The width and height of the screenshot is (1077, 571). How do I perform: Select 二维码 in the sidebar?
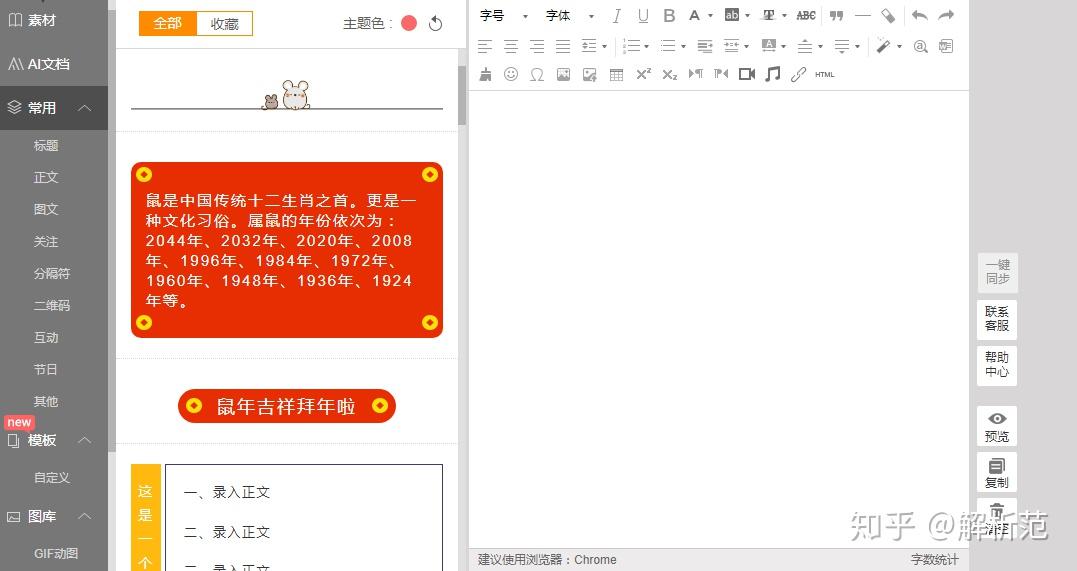click(x=52, y=305)
